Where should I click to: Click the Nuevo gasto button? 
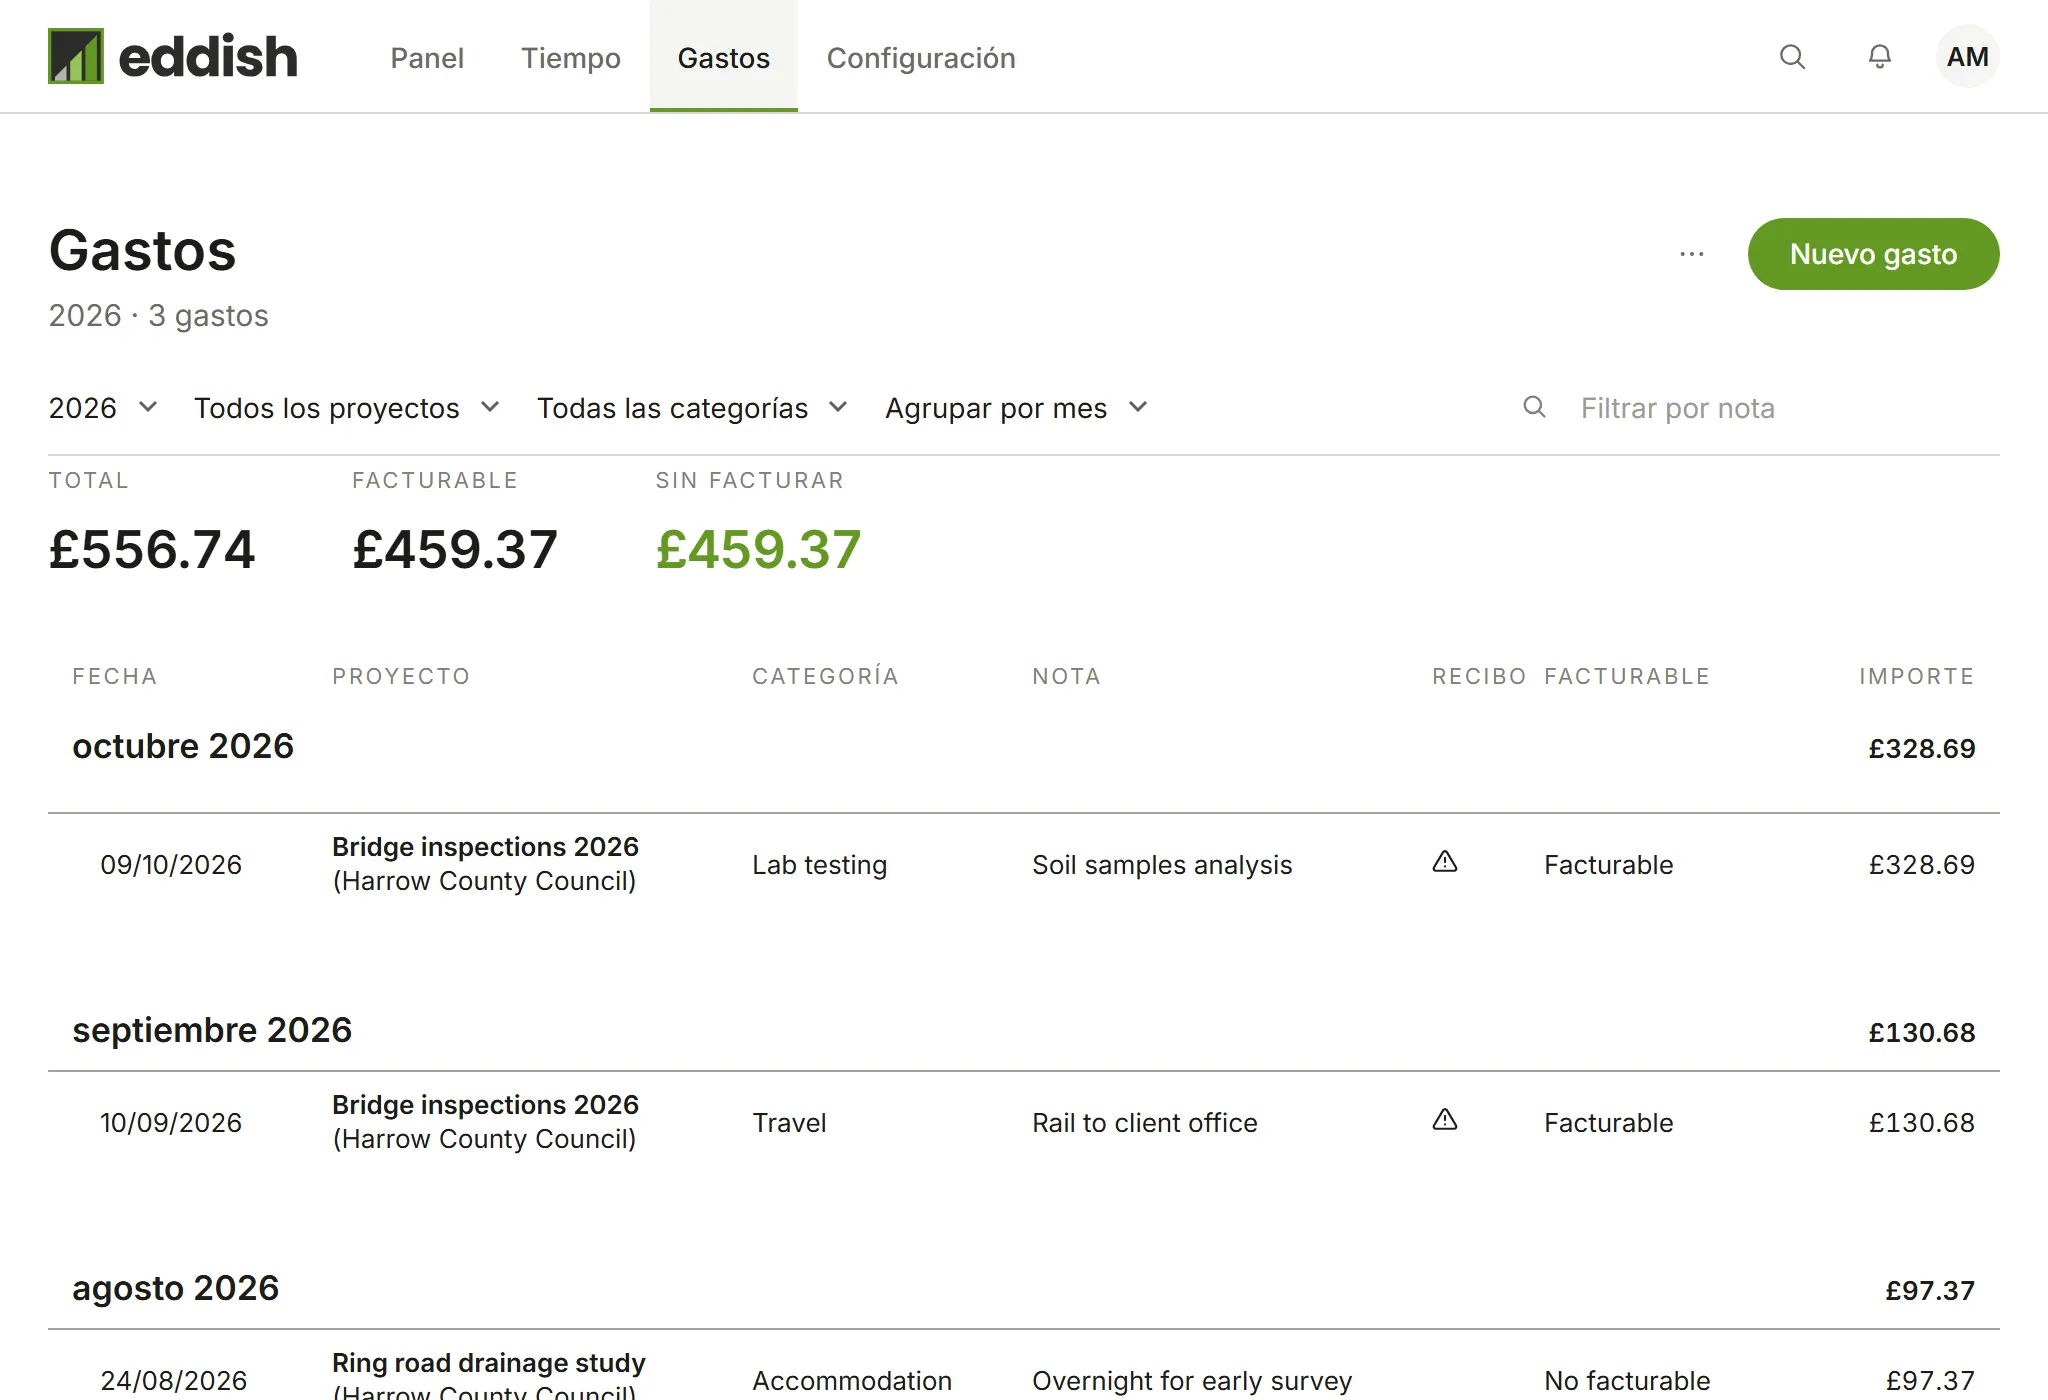[1873, 254]
